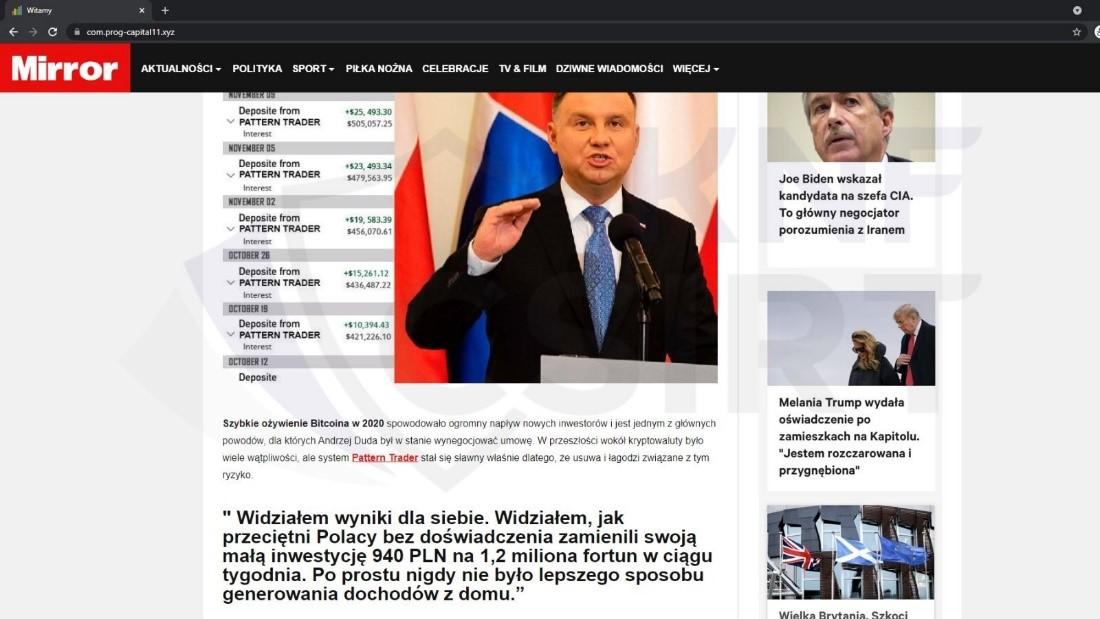
Task: Click the padlock site info icon
Action: pos(77,32)
